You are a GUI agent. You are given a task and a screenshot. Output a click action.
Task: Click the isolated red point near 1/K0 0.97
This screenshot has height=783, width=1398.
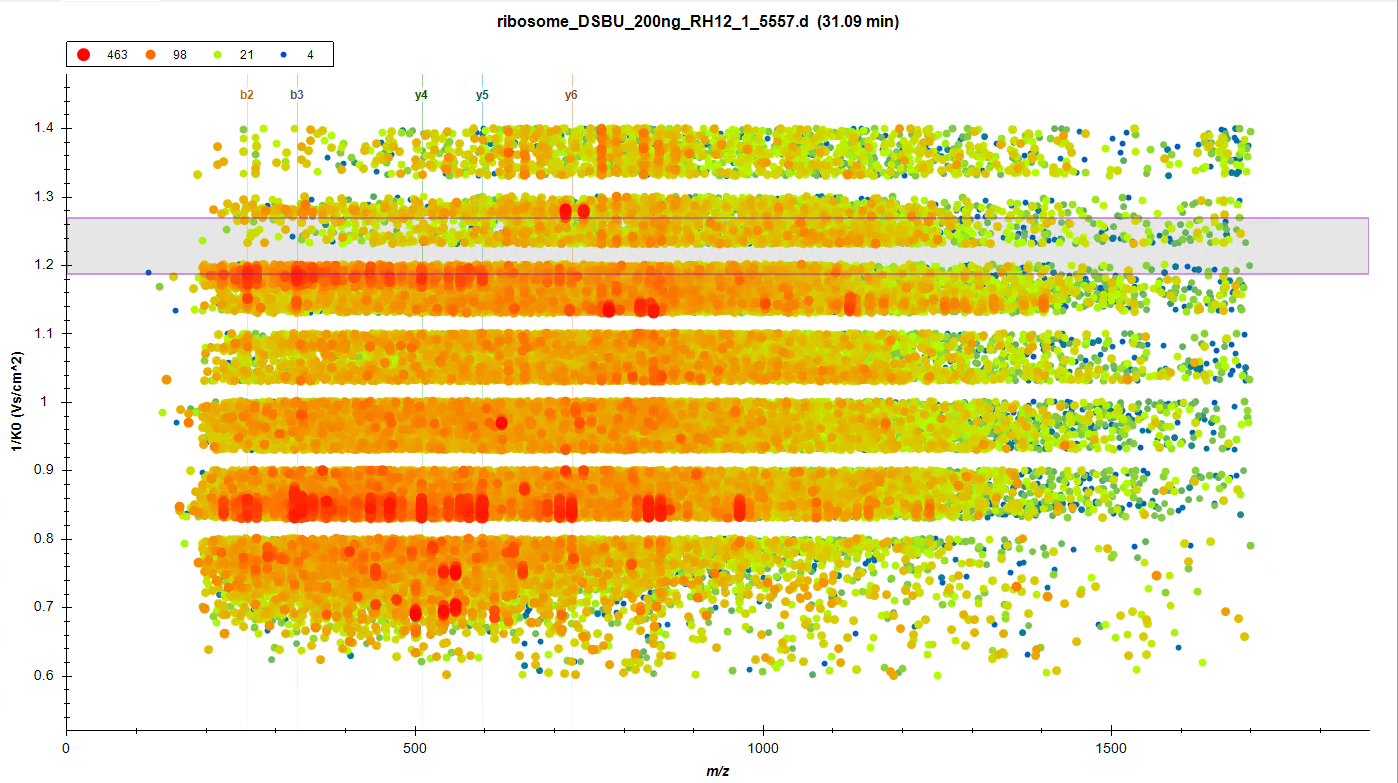[502, 422]
